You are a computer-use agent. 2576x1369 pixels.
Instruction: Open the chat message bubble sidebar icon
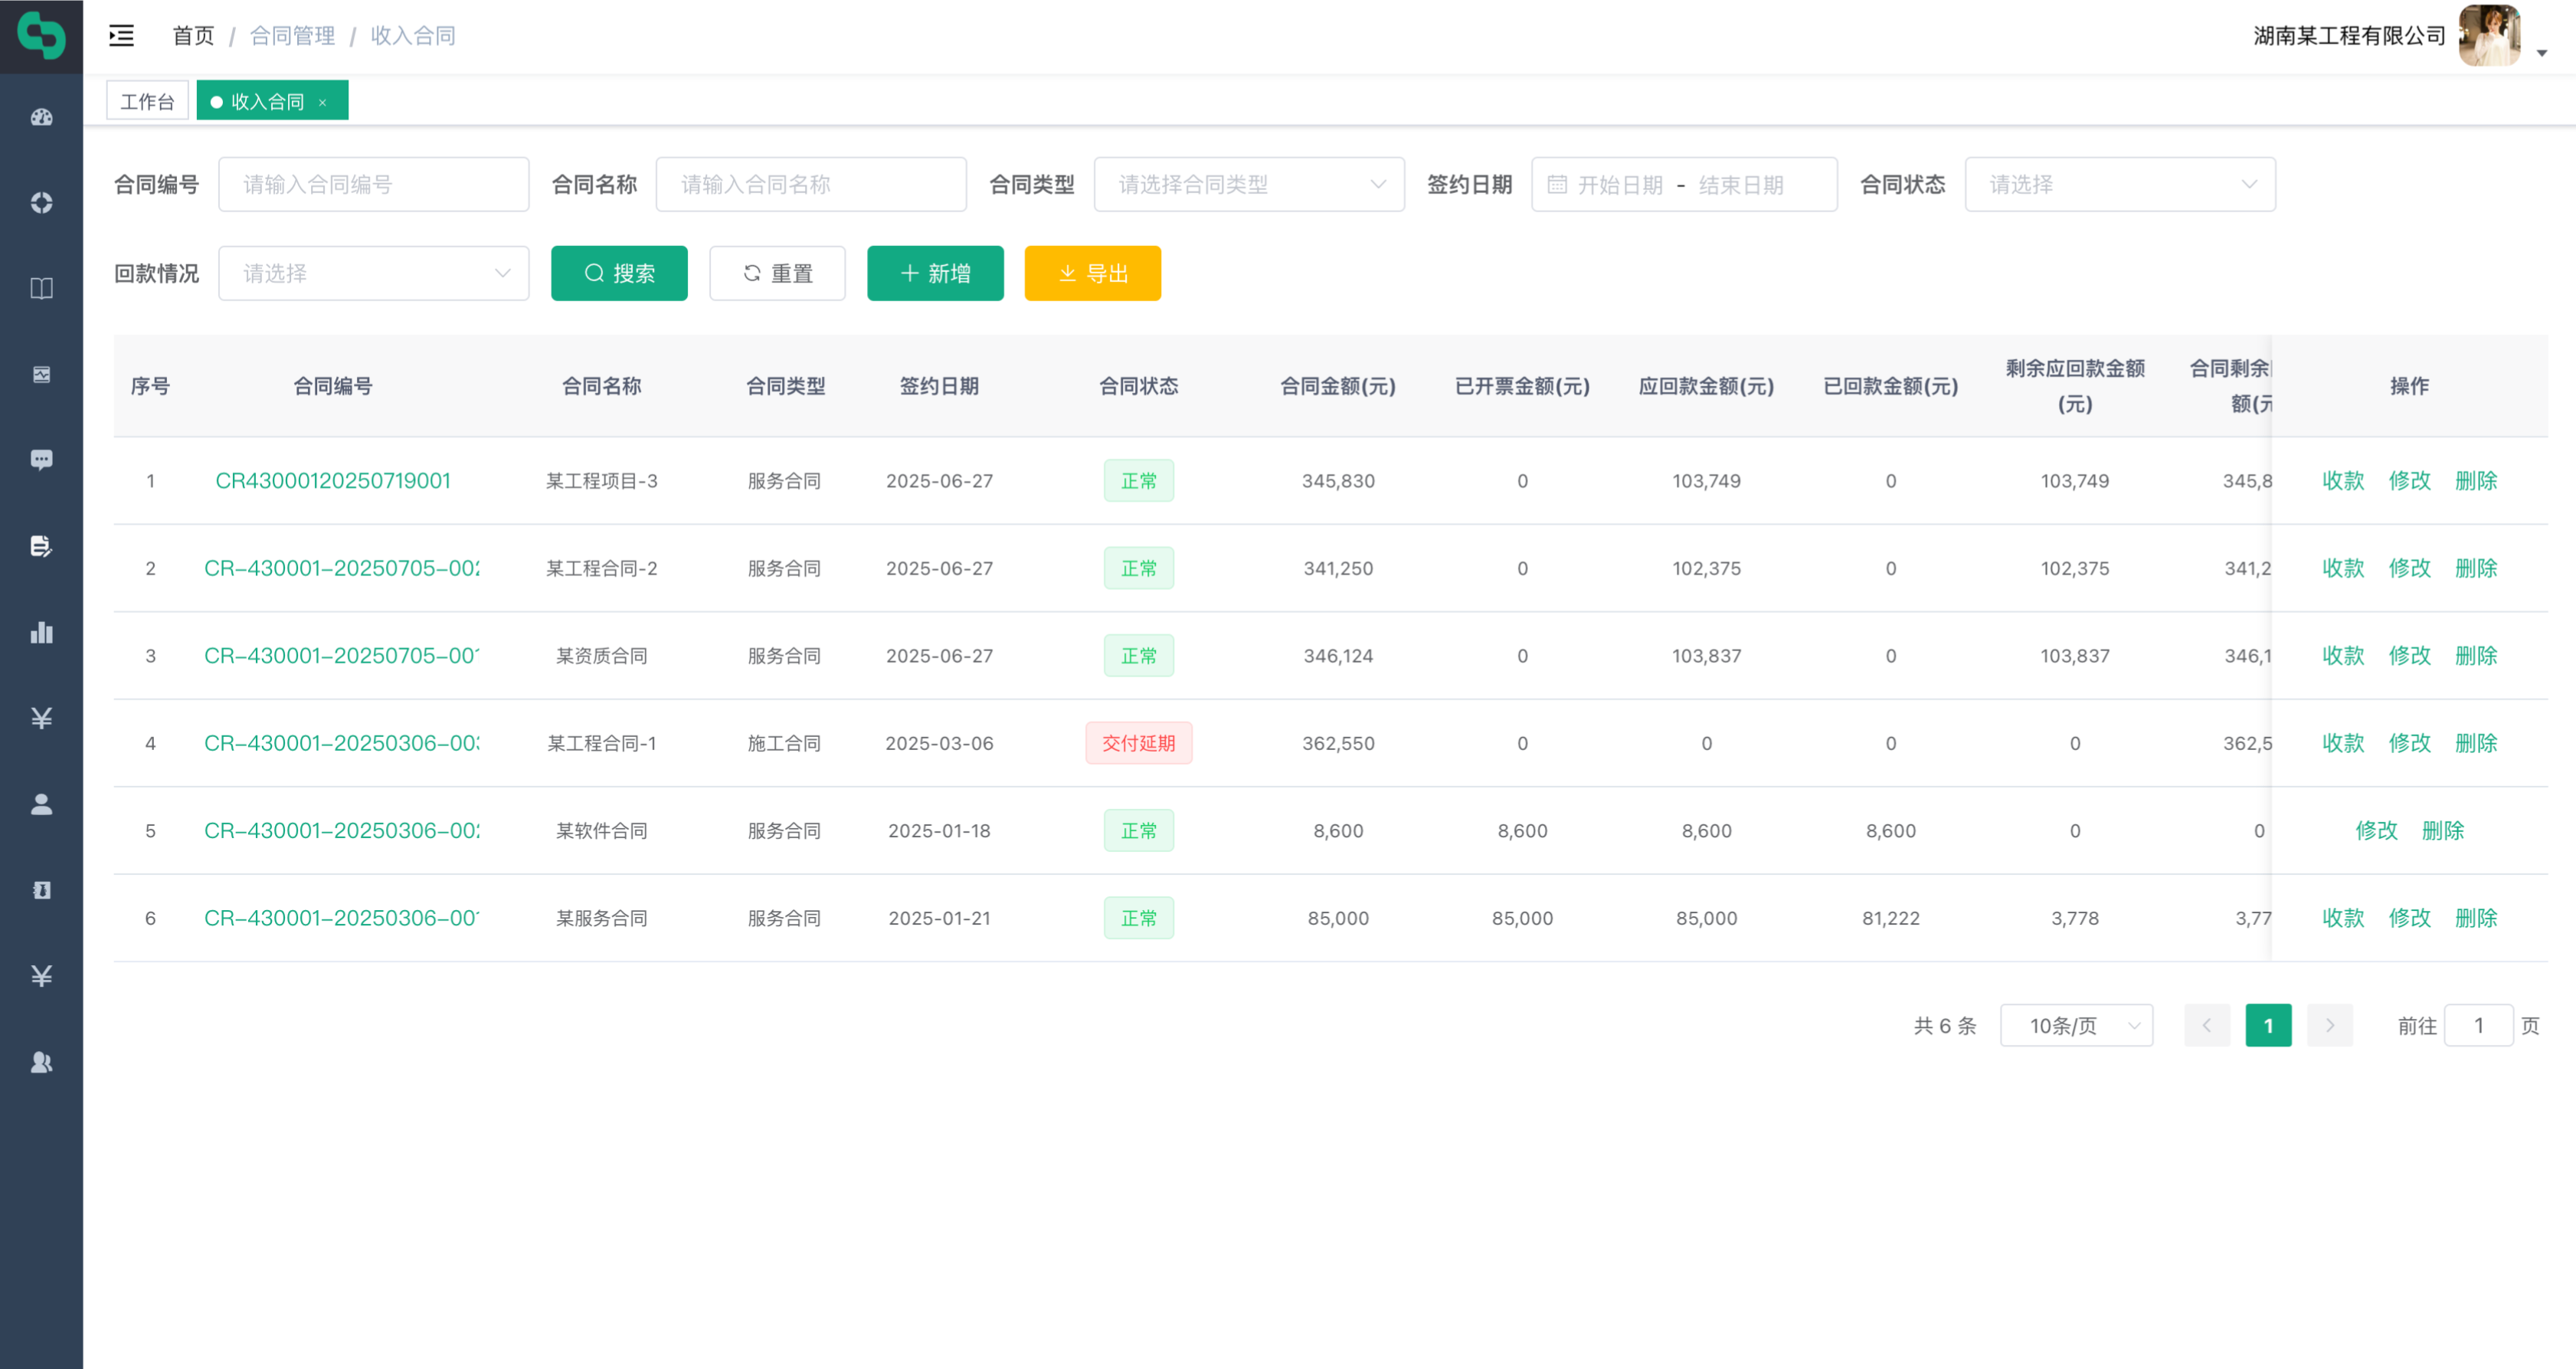pos(41,460)
